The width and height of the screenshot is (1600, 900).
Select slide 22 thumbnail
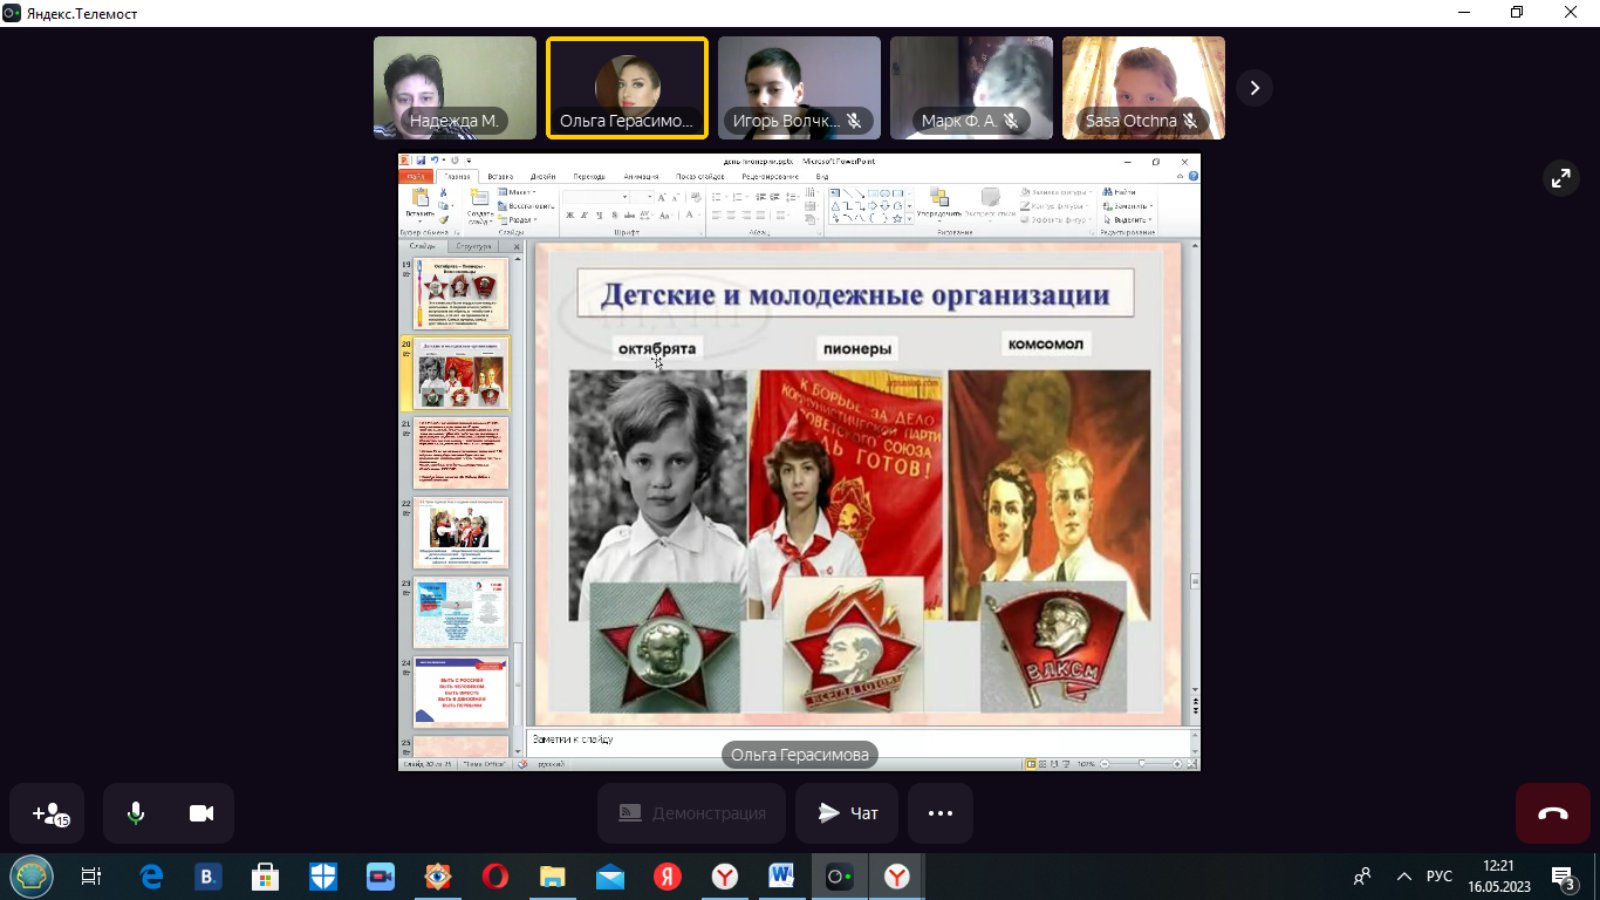pyautogui.click(x=461, y=533)
